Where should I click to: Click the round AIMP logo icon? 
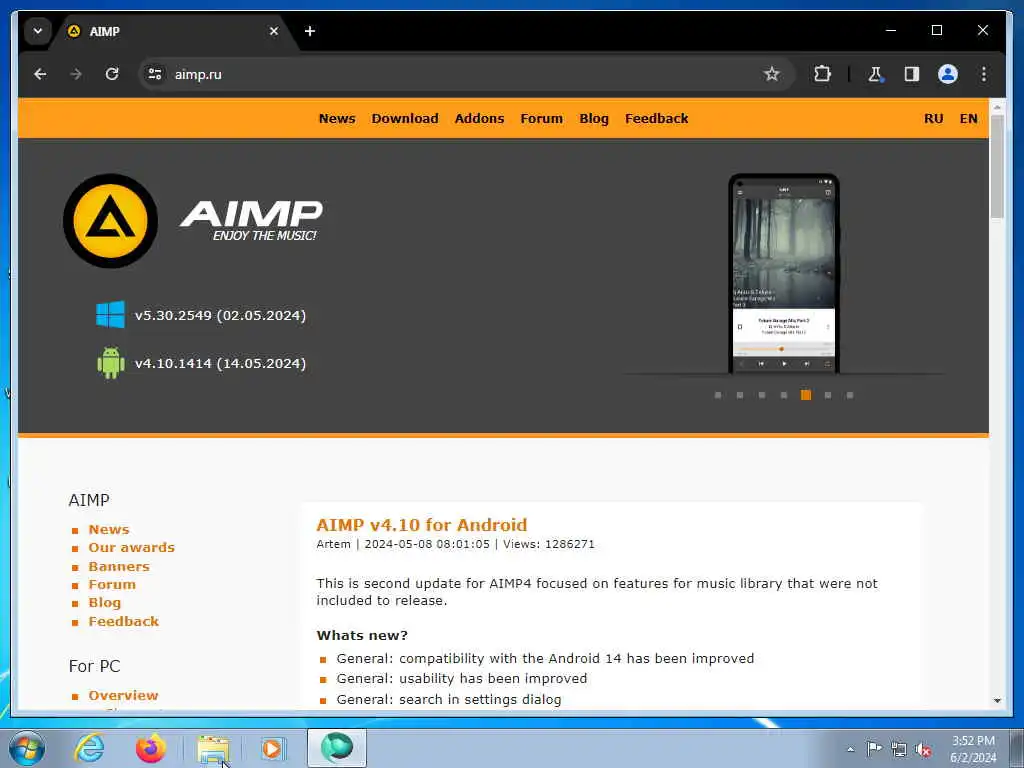(110, 221)
